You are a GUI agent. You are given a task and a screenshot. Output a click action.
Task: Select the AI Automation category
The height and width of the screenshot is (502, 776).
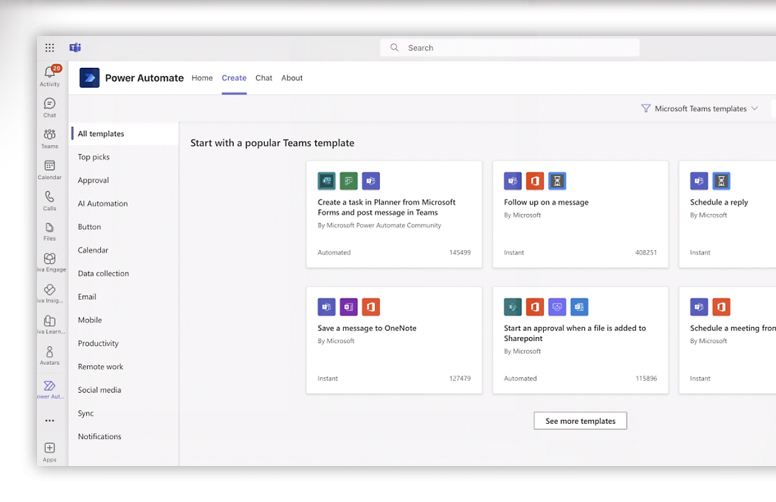pos(103,203)
